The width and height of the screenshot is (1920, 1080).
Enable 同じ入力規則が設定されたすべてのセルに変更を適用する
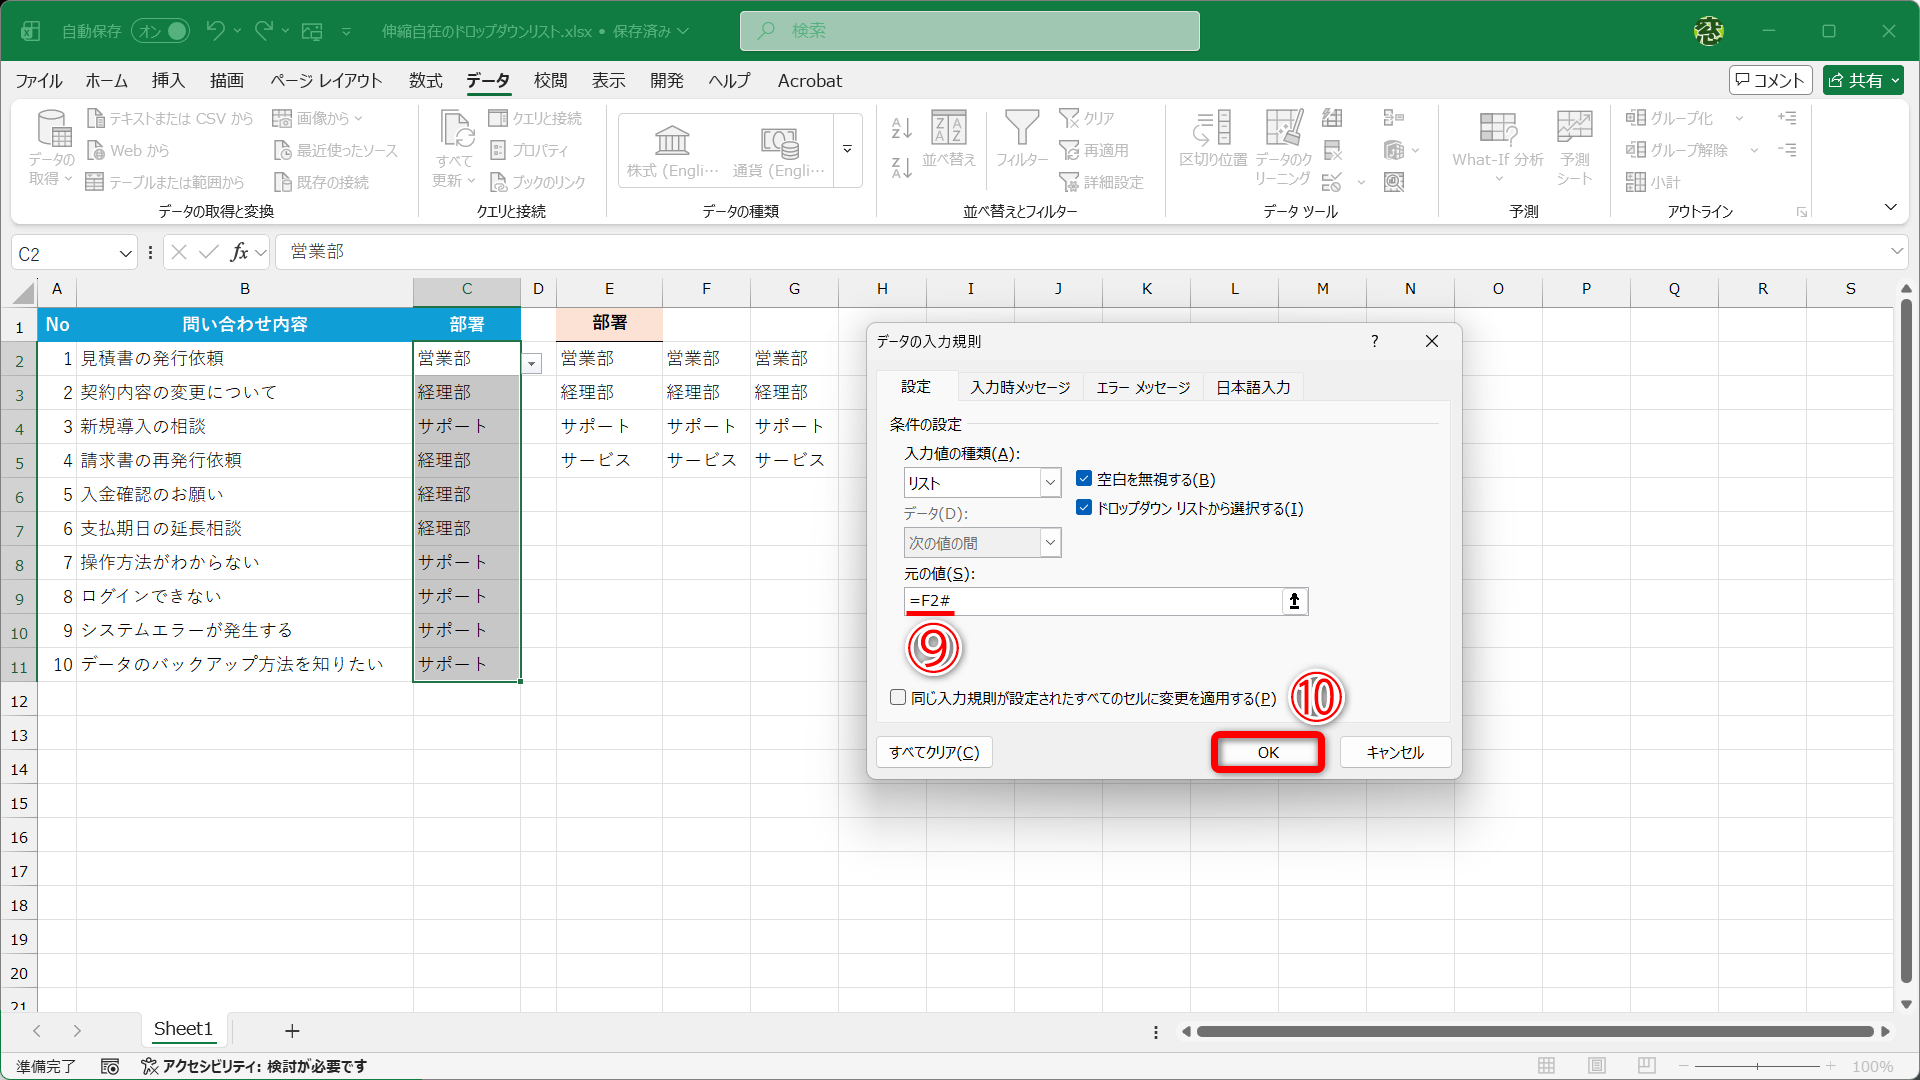(x=897, y=697)
